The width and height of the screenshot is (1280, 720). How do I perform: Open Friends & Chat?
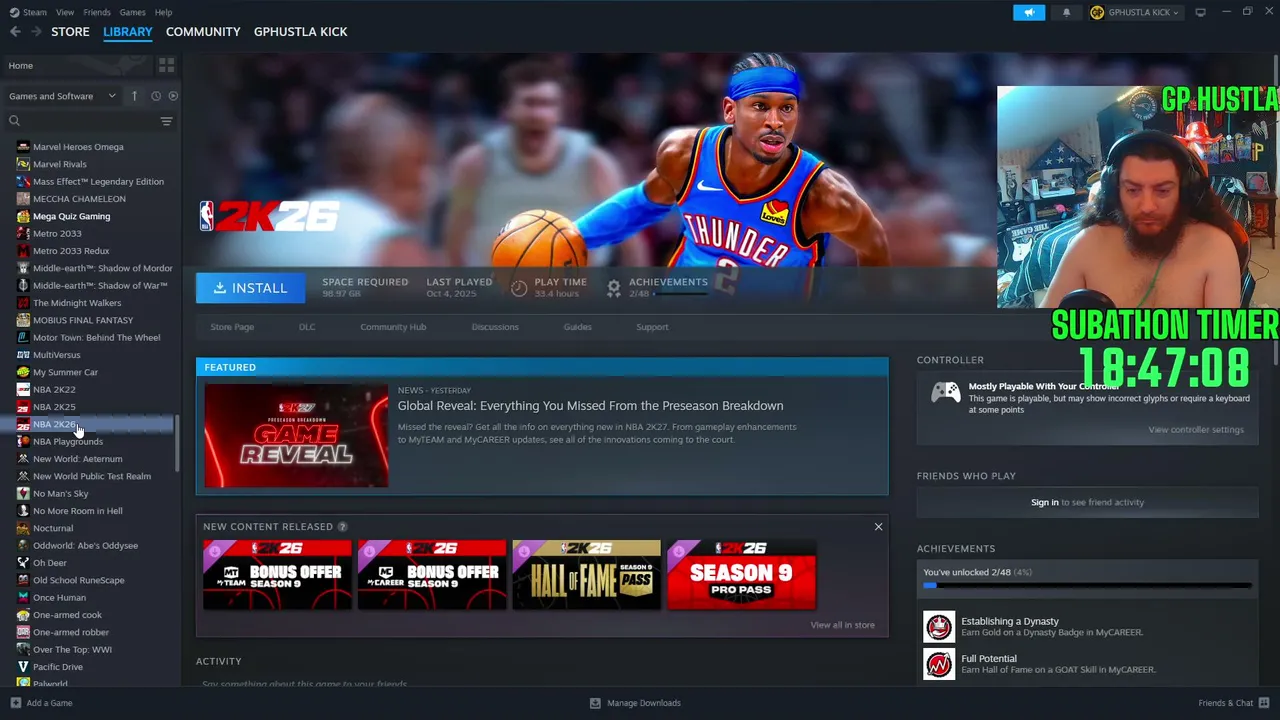[x=1232, y=703]
